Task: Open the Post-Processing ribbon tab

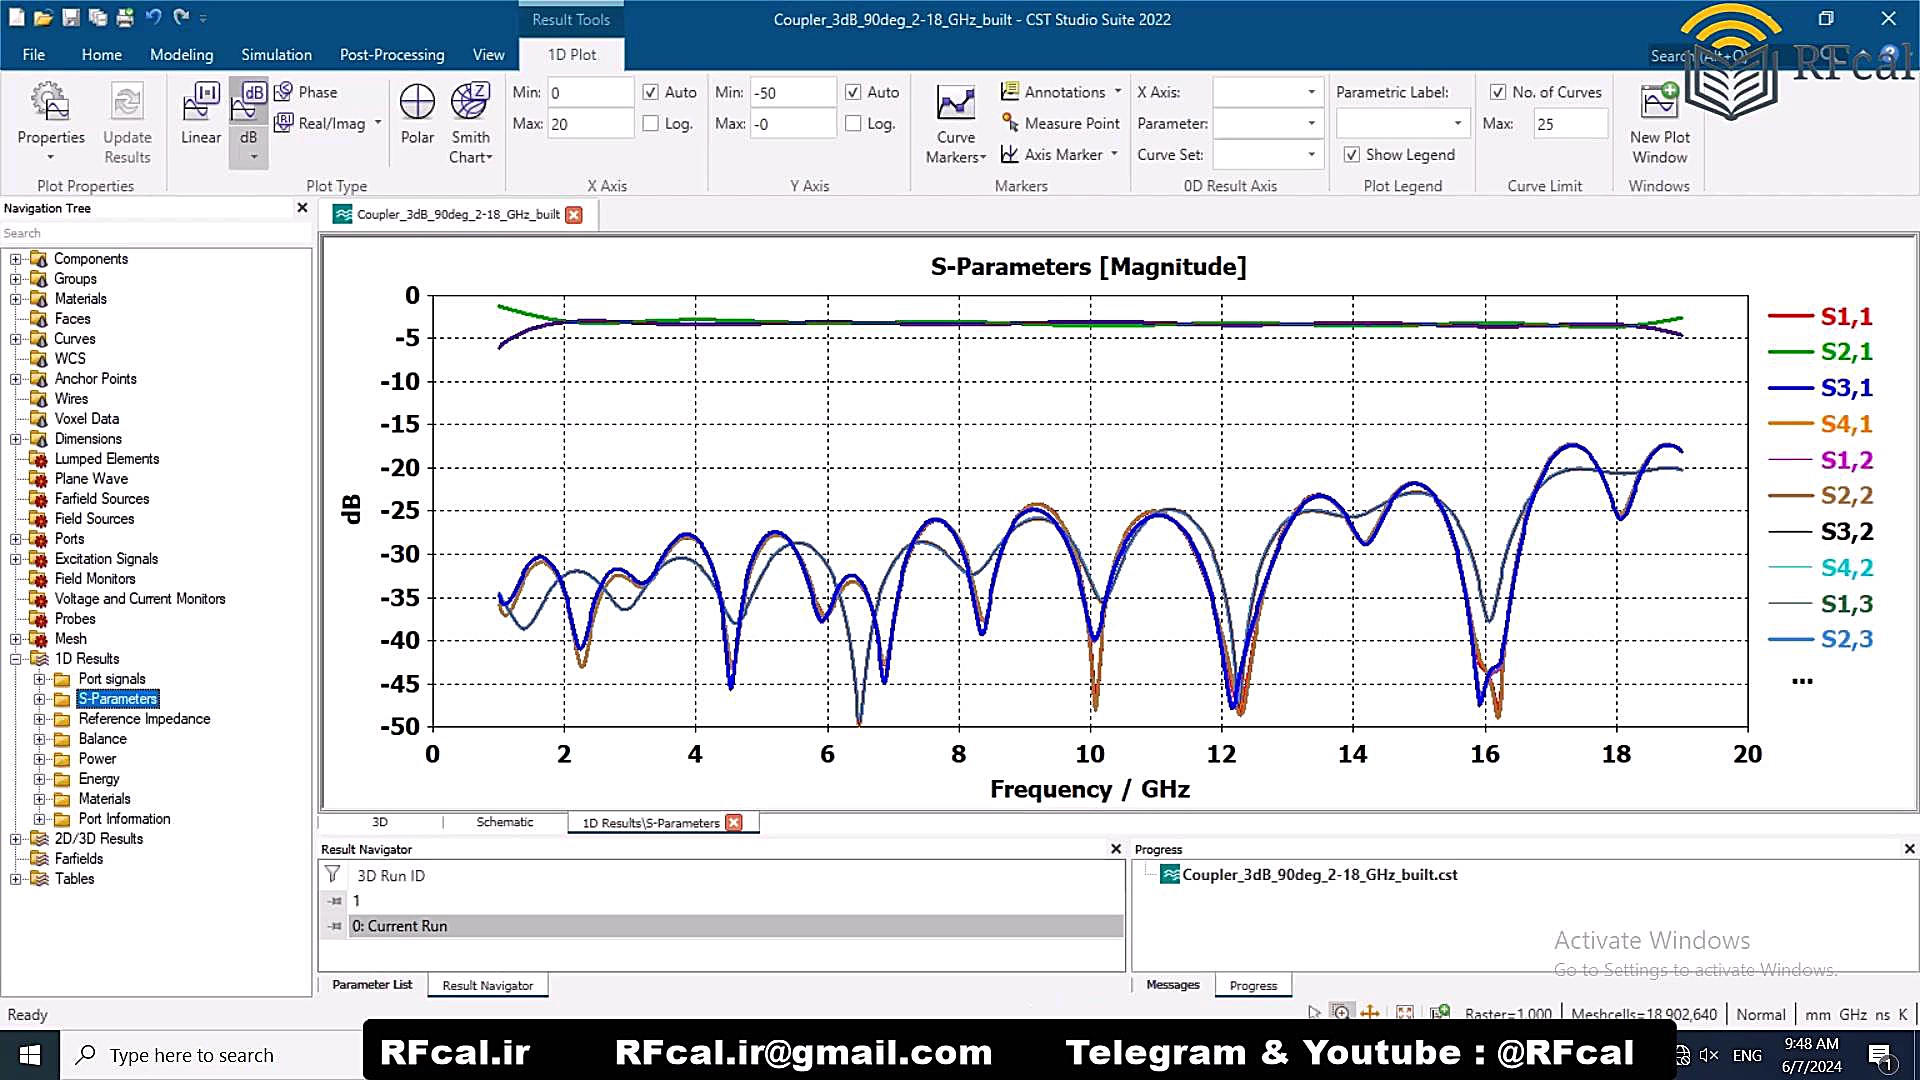Action: [391, 55]
